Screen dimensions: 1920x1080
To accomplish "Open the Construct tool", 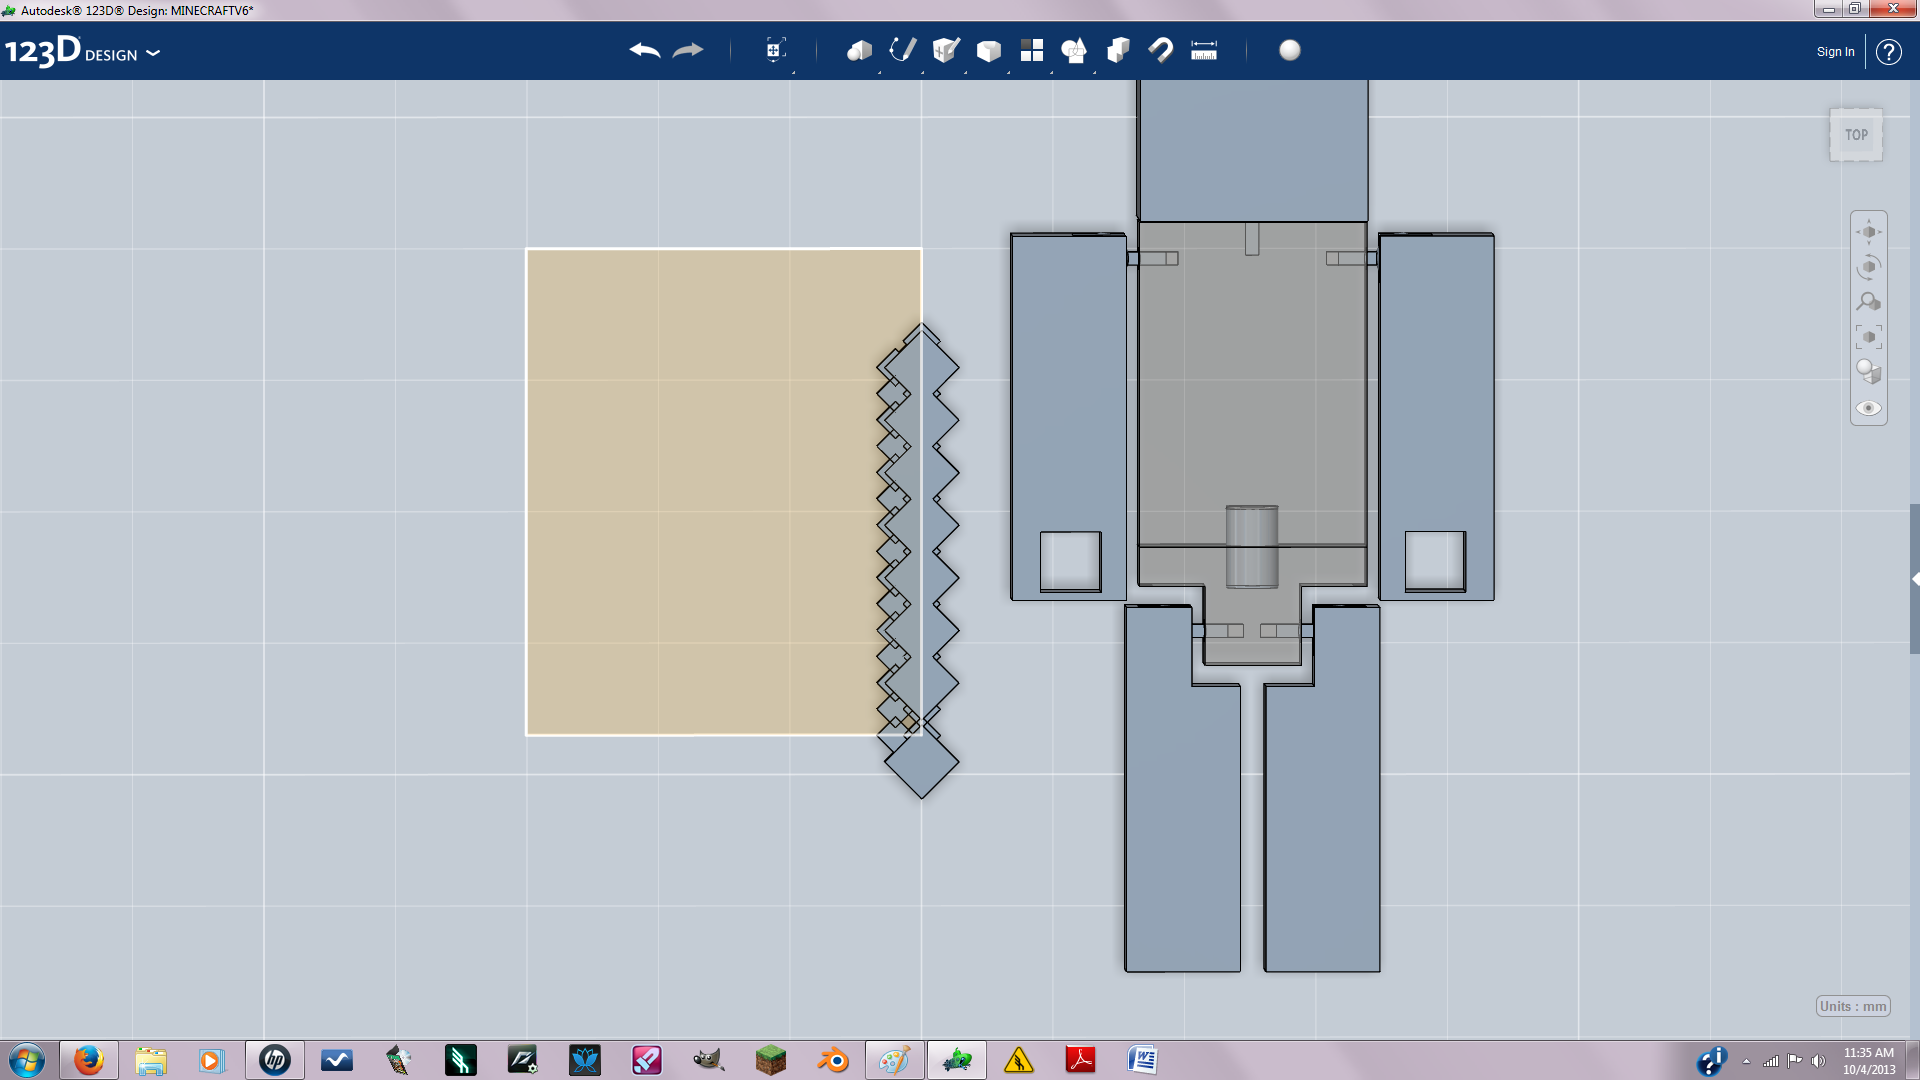I will [946, 50].
